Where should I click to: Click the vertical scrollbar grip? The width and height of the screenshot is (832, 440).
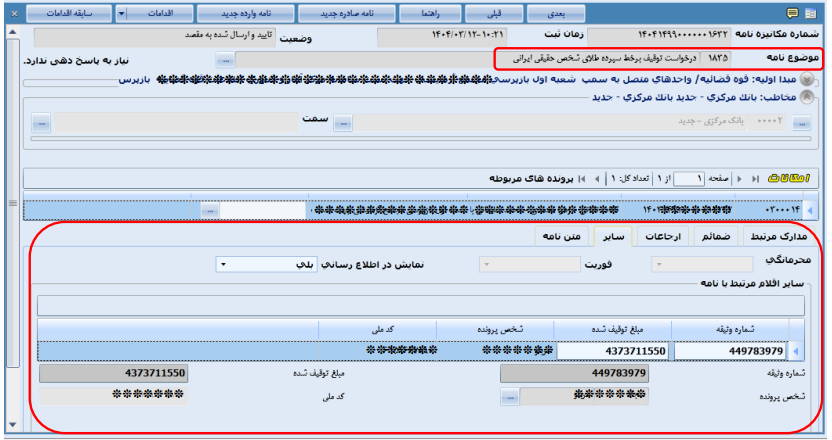click(x=12, y=203)
